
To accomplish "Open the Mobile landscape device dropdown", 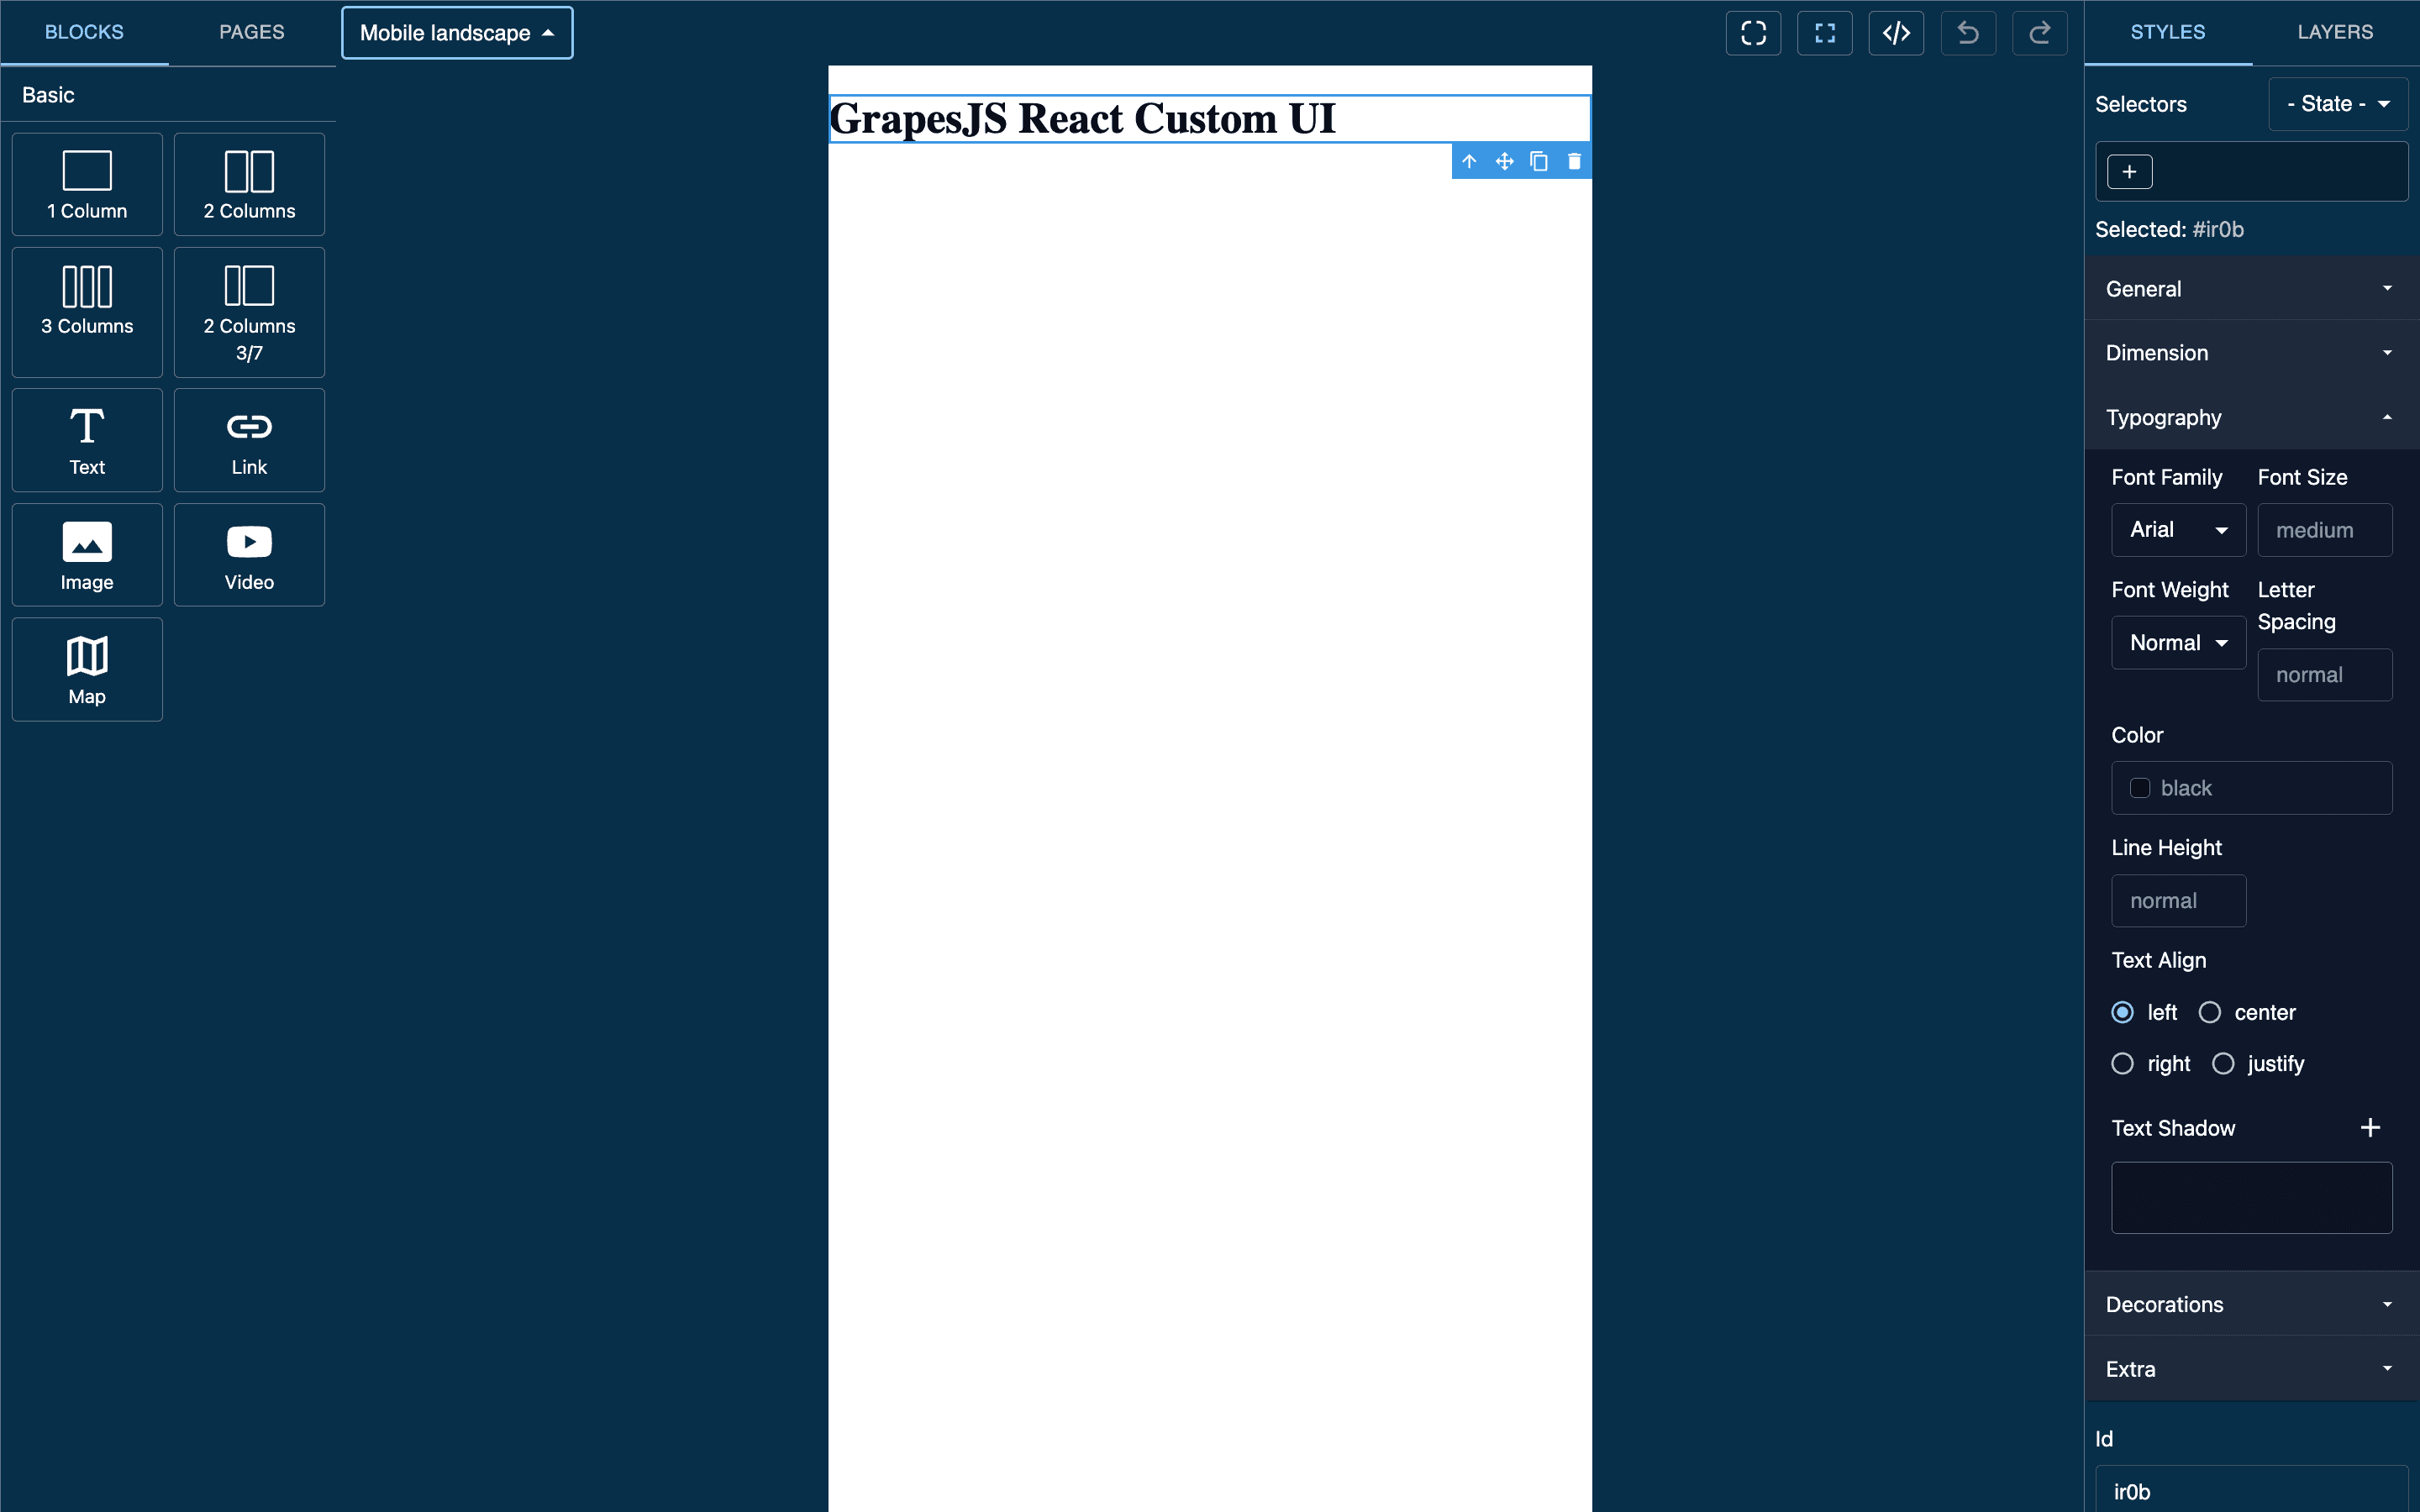I will 457,33.
